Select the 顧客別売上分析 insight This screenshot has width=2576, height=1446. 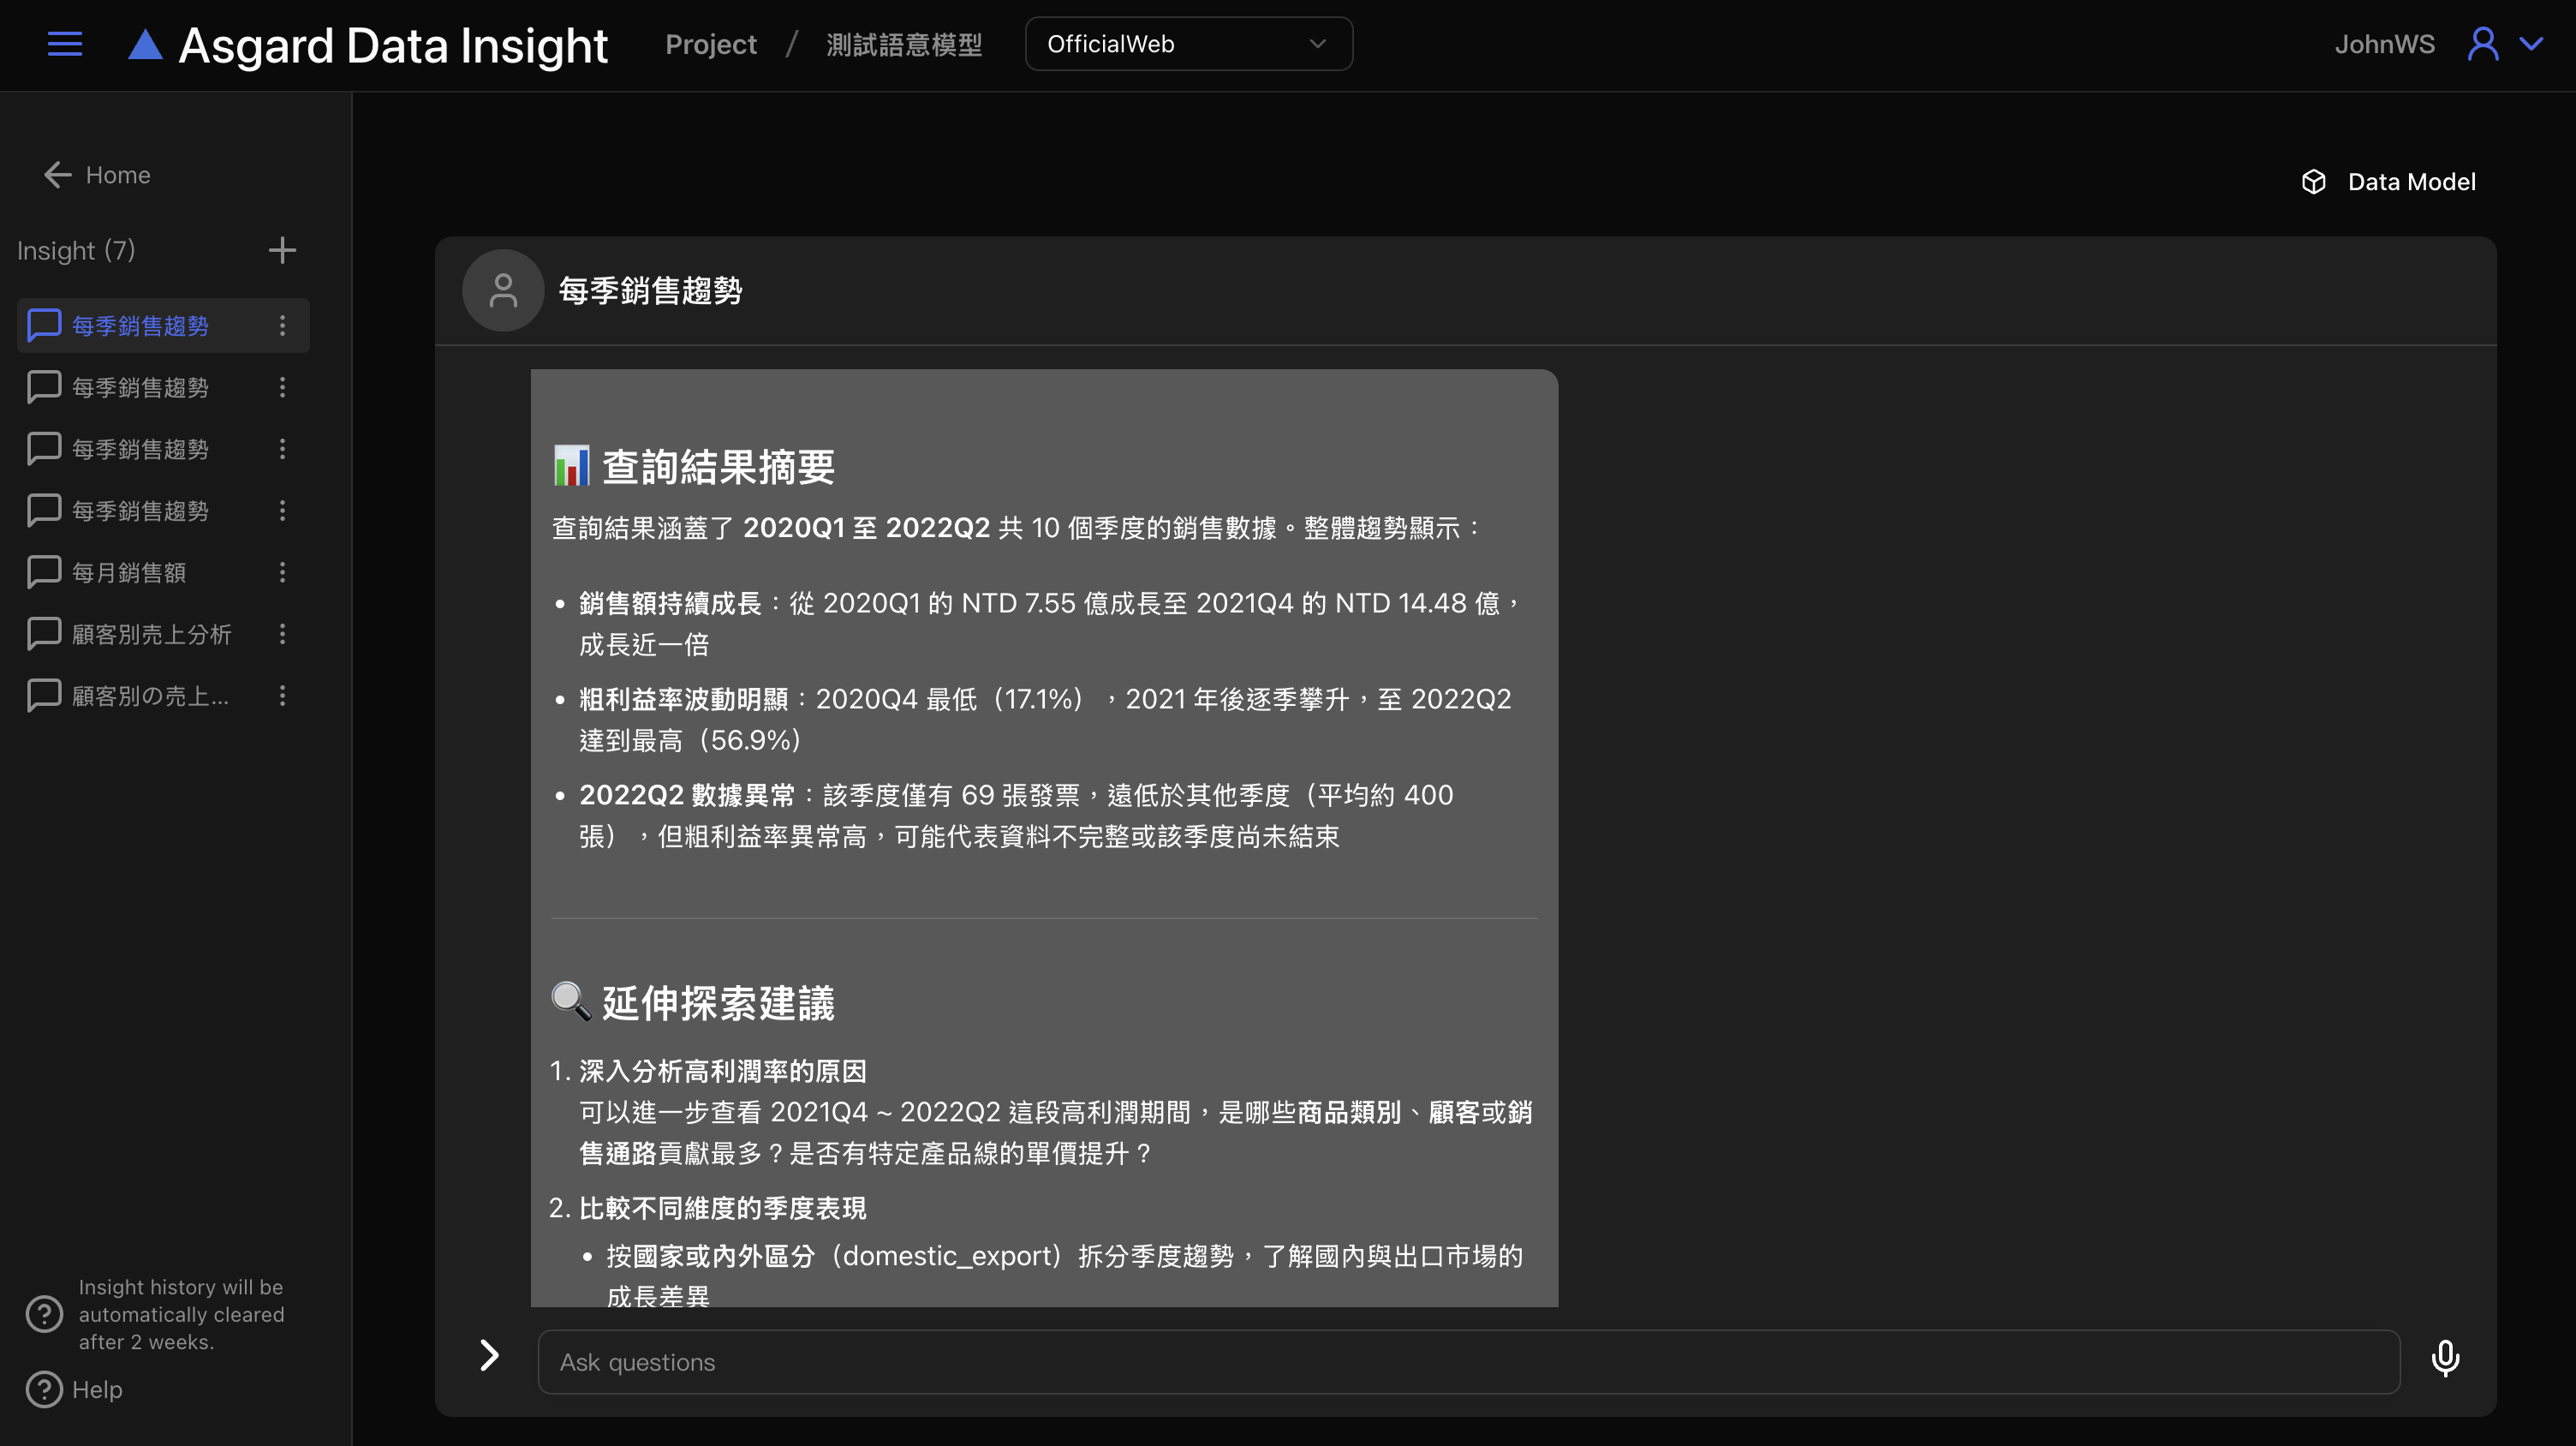(x=151, y=634)
